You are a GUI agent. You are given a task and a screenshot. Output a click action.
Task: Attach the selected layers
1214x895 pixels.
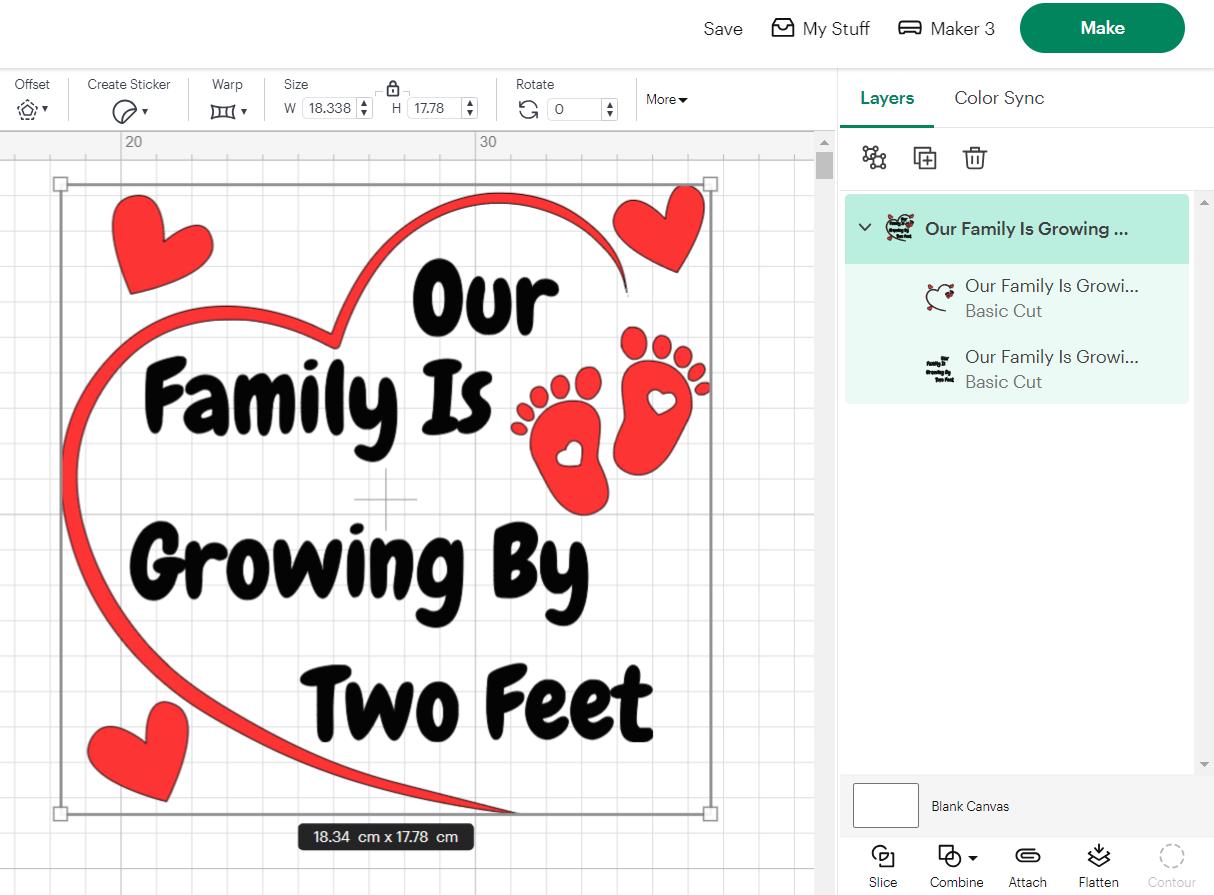click(x=1027, y=862)
